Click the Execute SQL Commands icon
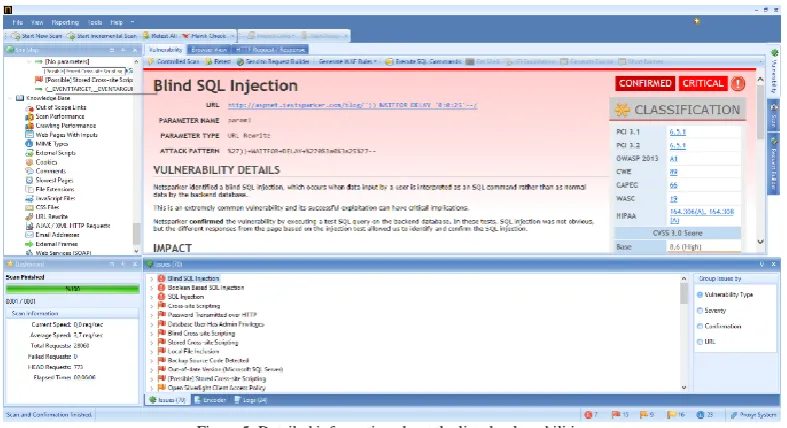The height and width of the screenshot is (428, 787). pos(389,62)
